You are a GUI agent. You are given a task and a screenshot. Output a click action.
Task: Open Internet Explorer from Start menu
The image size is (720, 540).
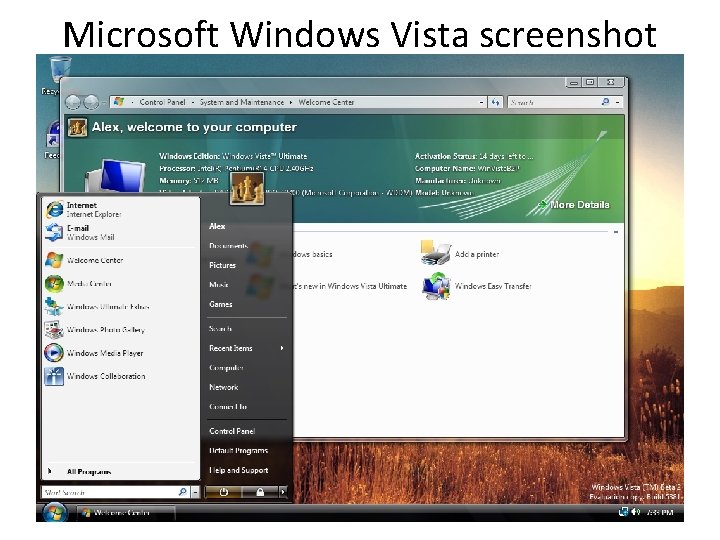tap(120, 209)
